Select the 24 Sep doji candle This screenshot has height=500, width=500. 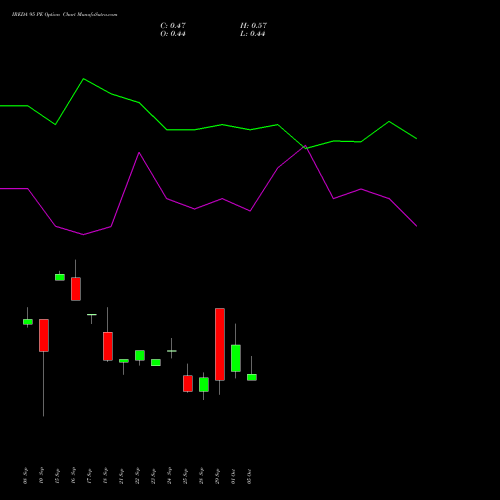(x=172, y=351)
